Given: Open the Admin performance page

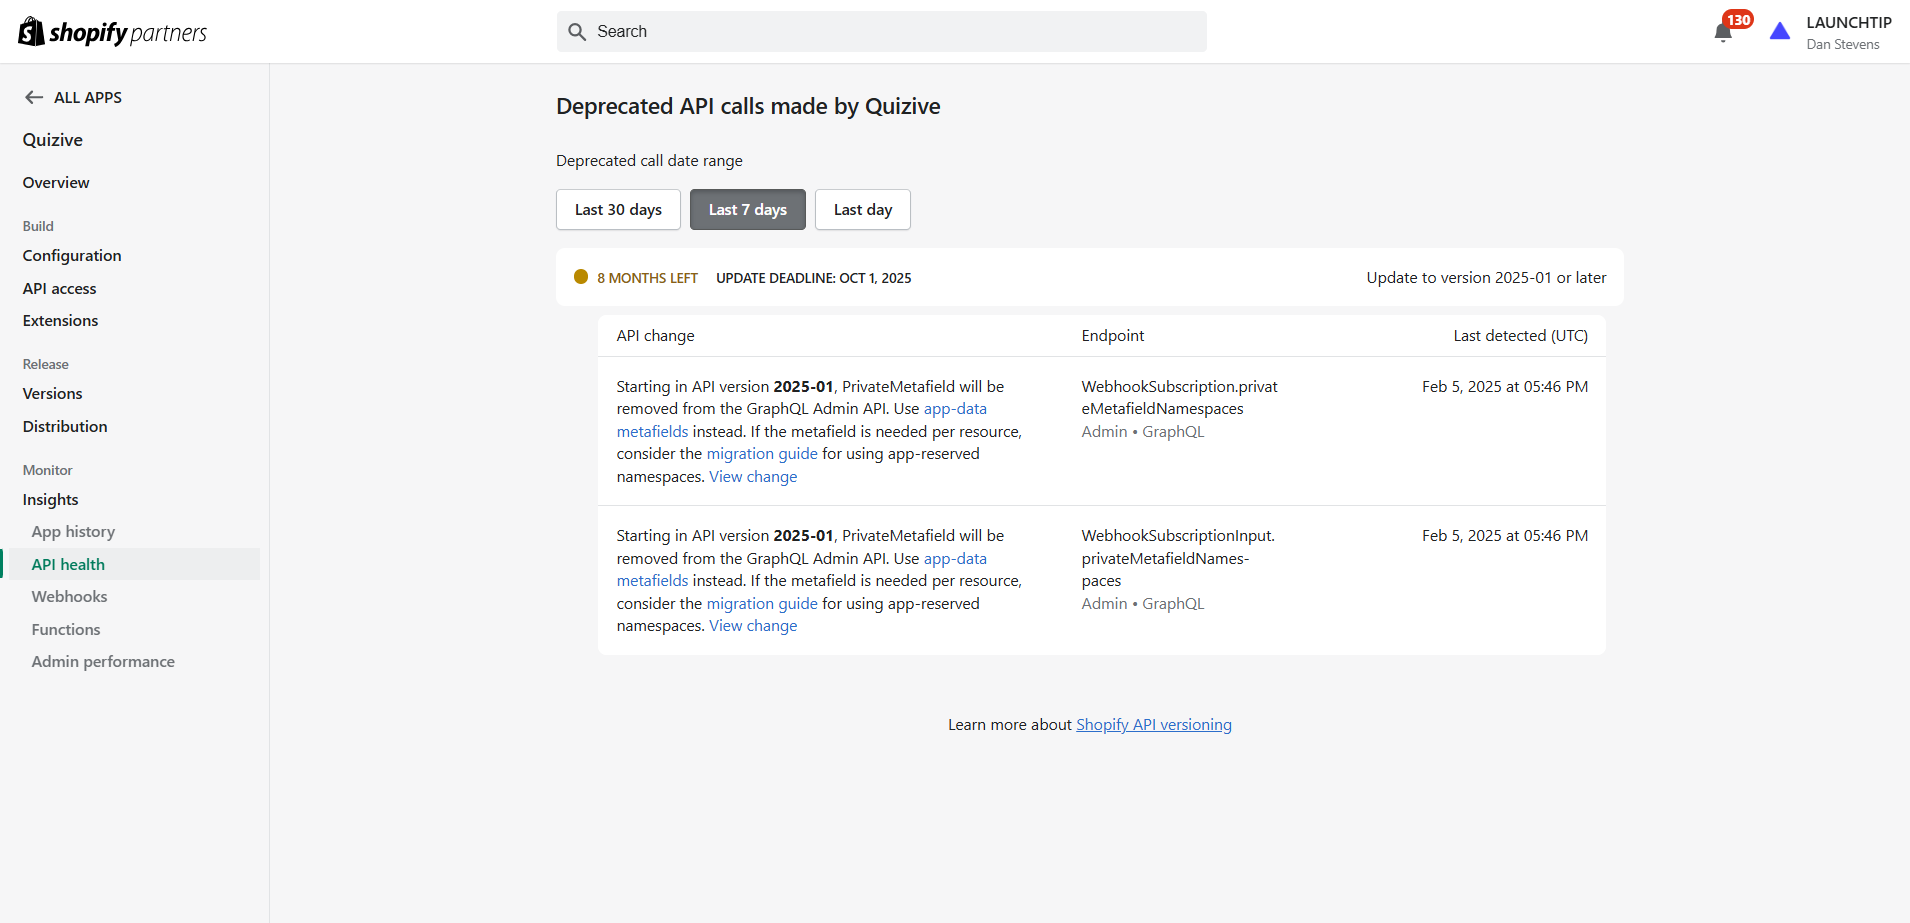Looking at the screenshot, I should [103, 662].
